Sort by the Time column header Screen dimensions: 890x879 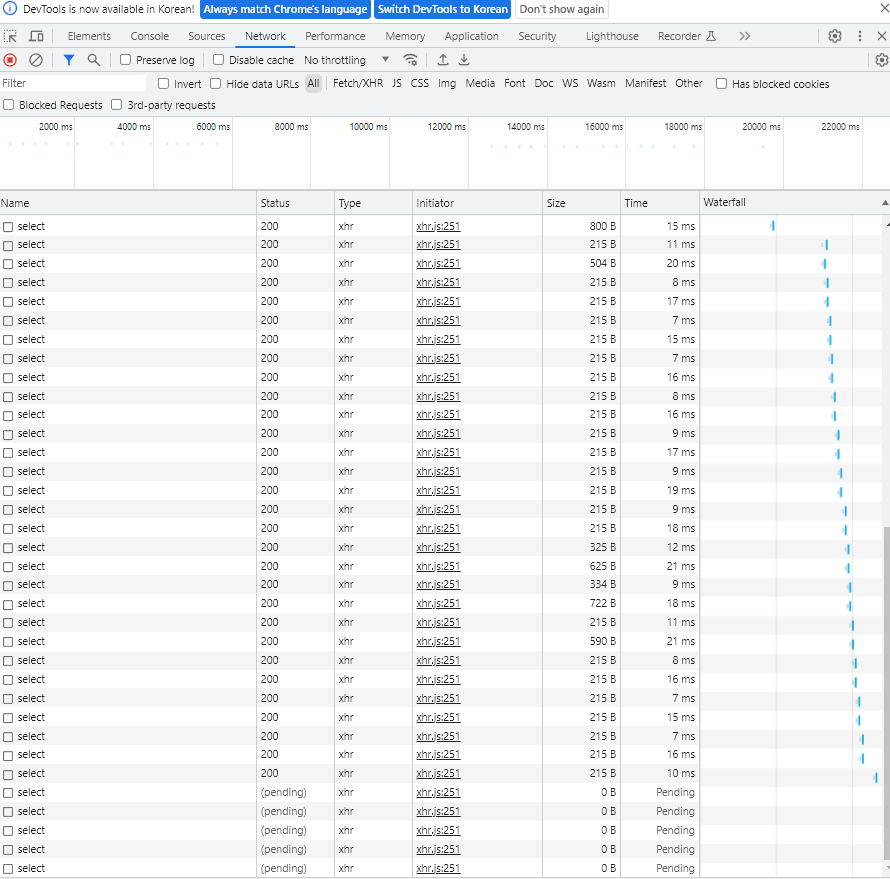pos(660,203)
